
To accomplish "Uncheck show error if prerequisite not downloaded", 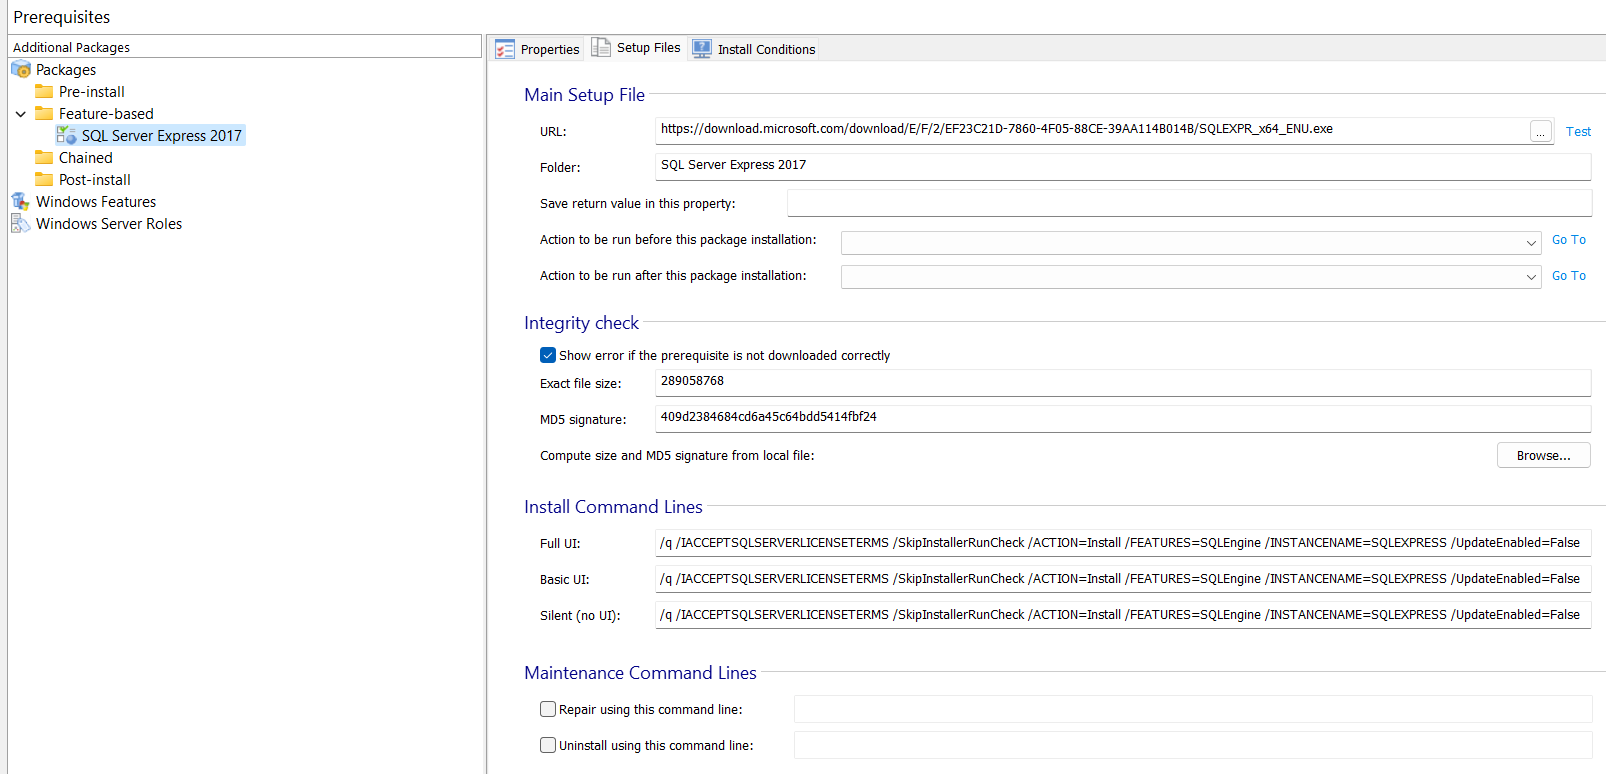I will pyautogui.click(x=548, y=355).
